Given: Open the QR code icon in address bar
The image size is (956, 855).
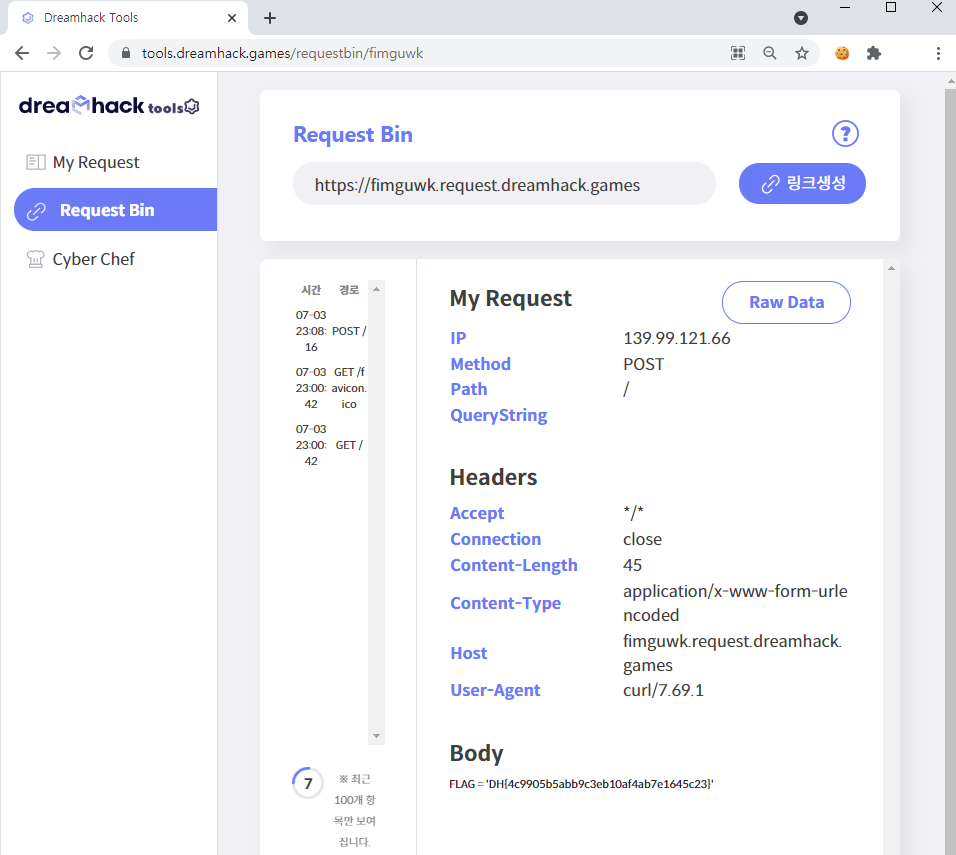Looking at the screenshot, I should 738,53.
